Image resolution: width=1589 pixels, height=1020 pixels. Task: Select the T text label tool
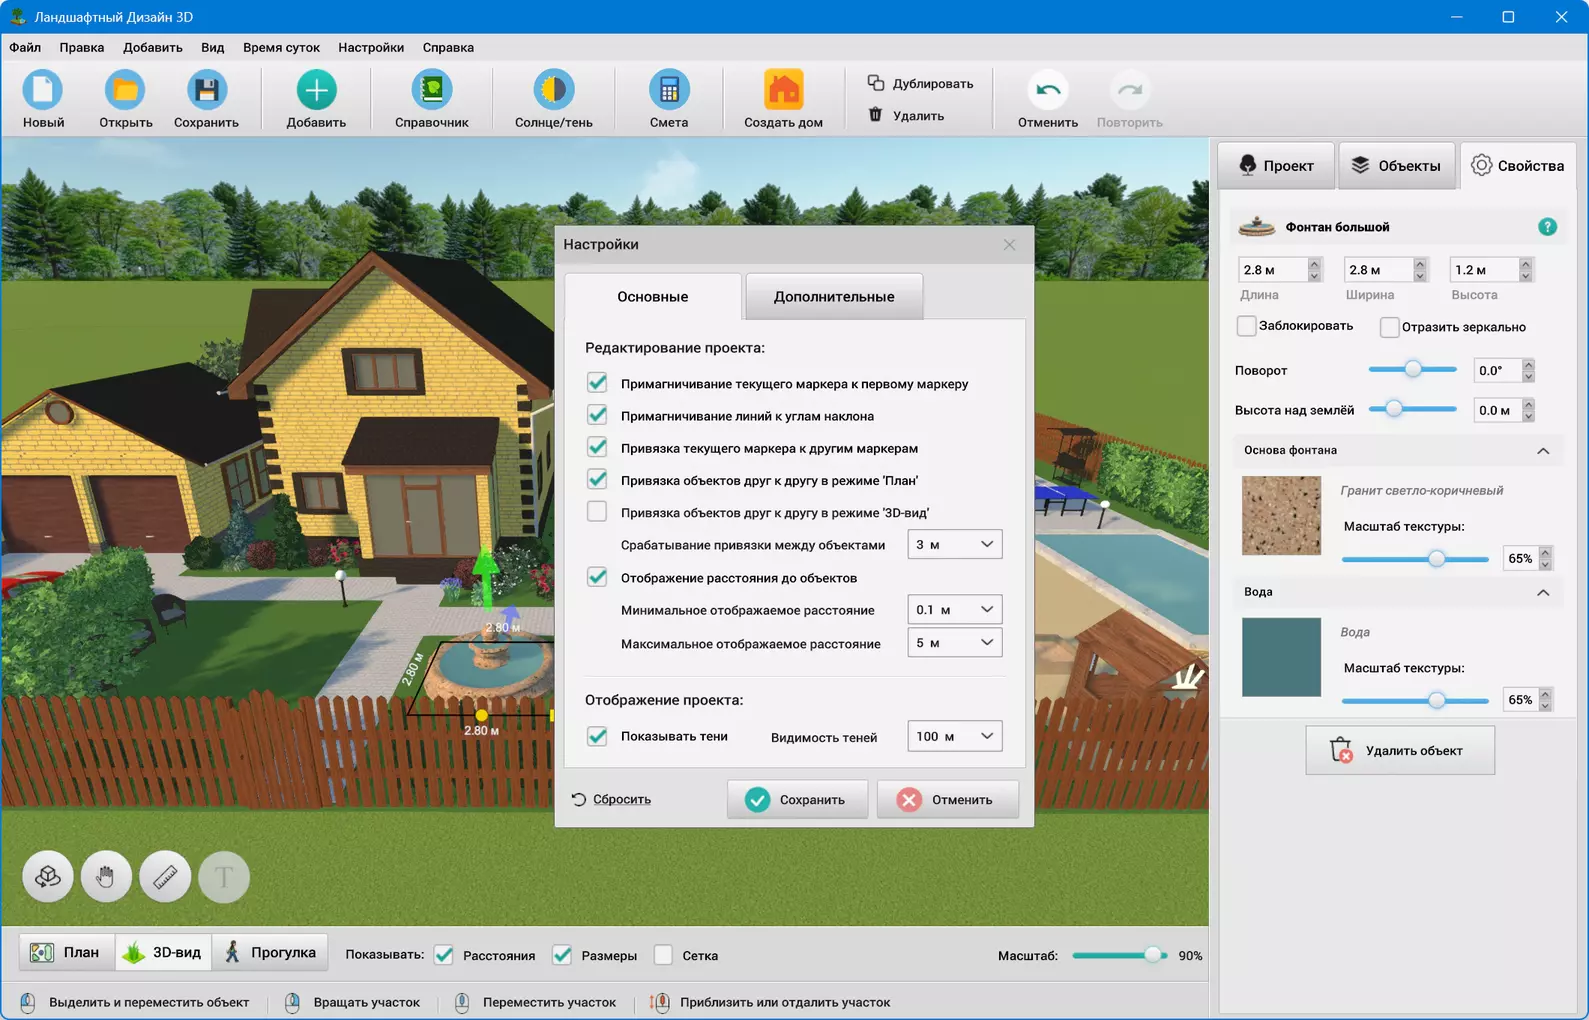(224, 877)
